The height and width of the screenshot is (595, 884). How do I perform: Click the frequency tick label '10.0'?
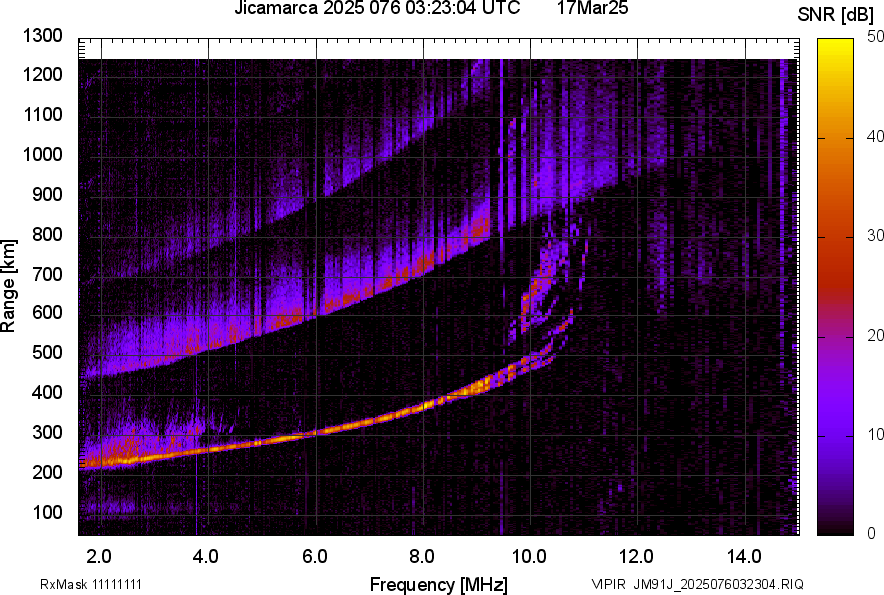(529, 557)
